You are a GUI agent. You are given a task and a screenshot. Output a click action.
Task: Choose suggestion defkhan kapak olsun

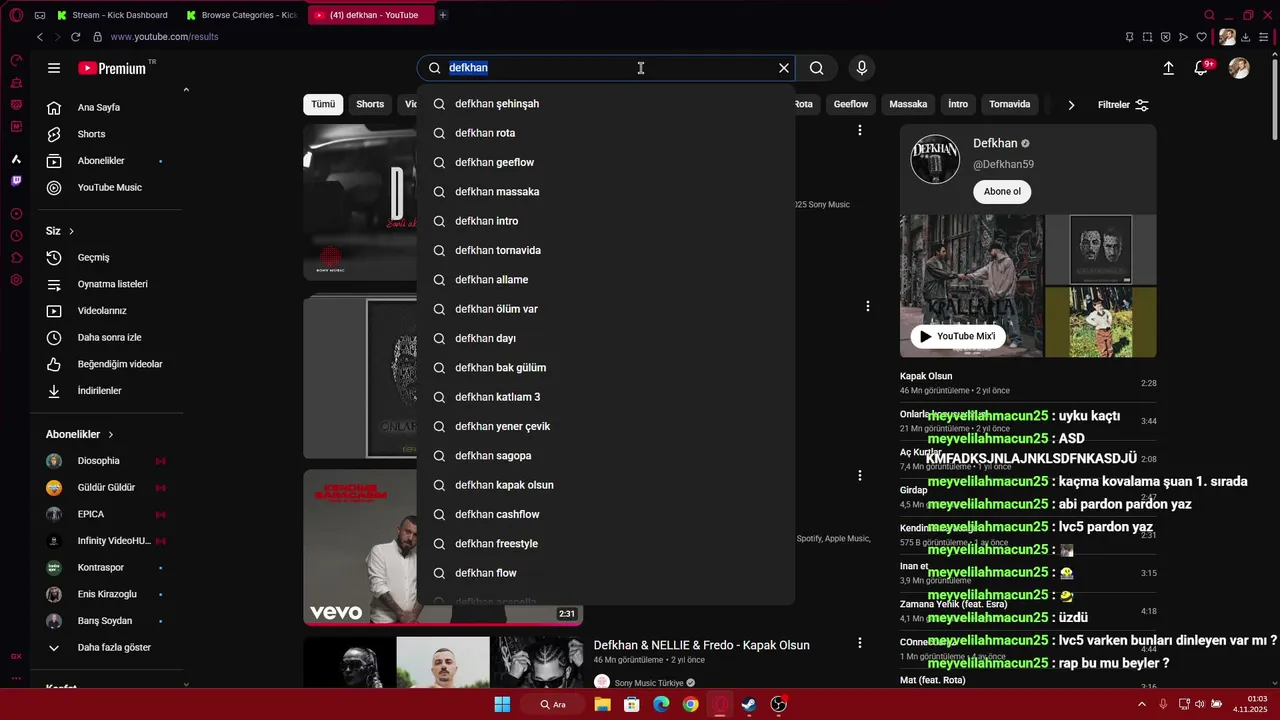tap(606, 485)
